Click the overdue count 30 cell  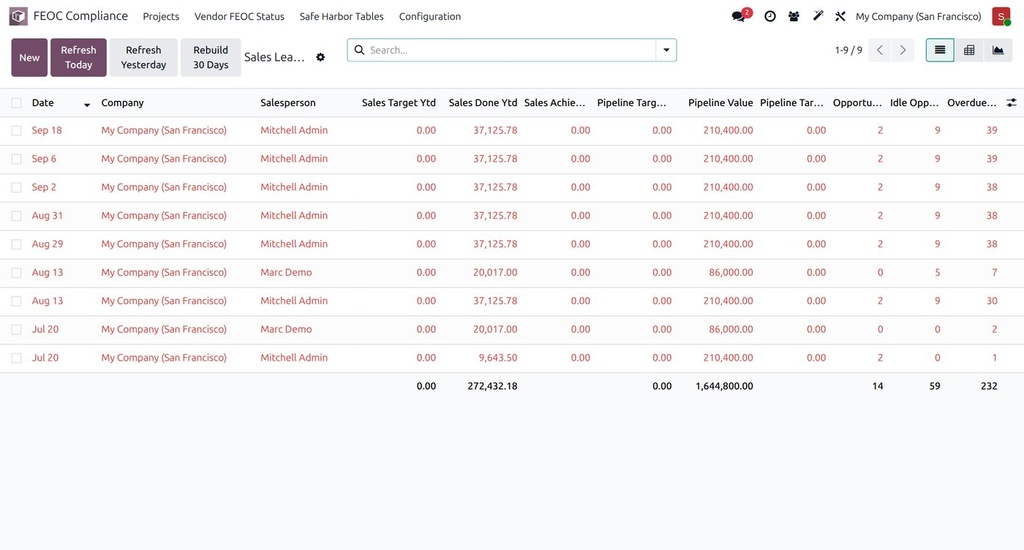click(x=991, y=300)
